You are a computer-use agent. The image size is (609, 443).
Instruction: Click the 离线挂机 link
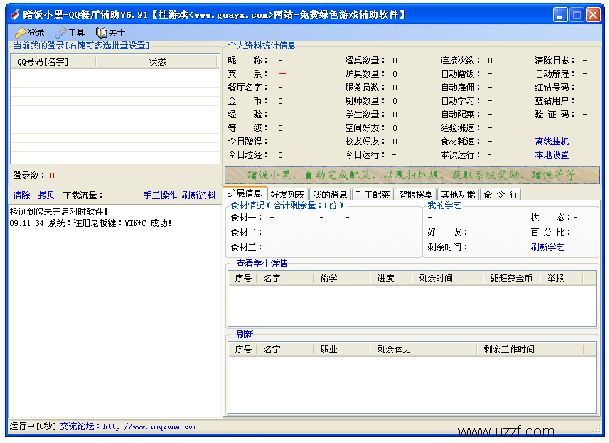[552, 141]
